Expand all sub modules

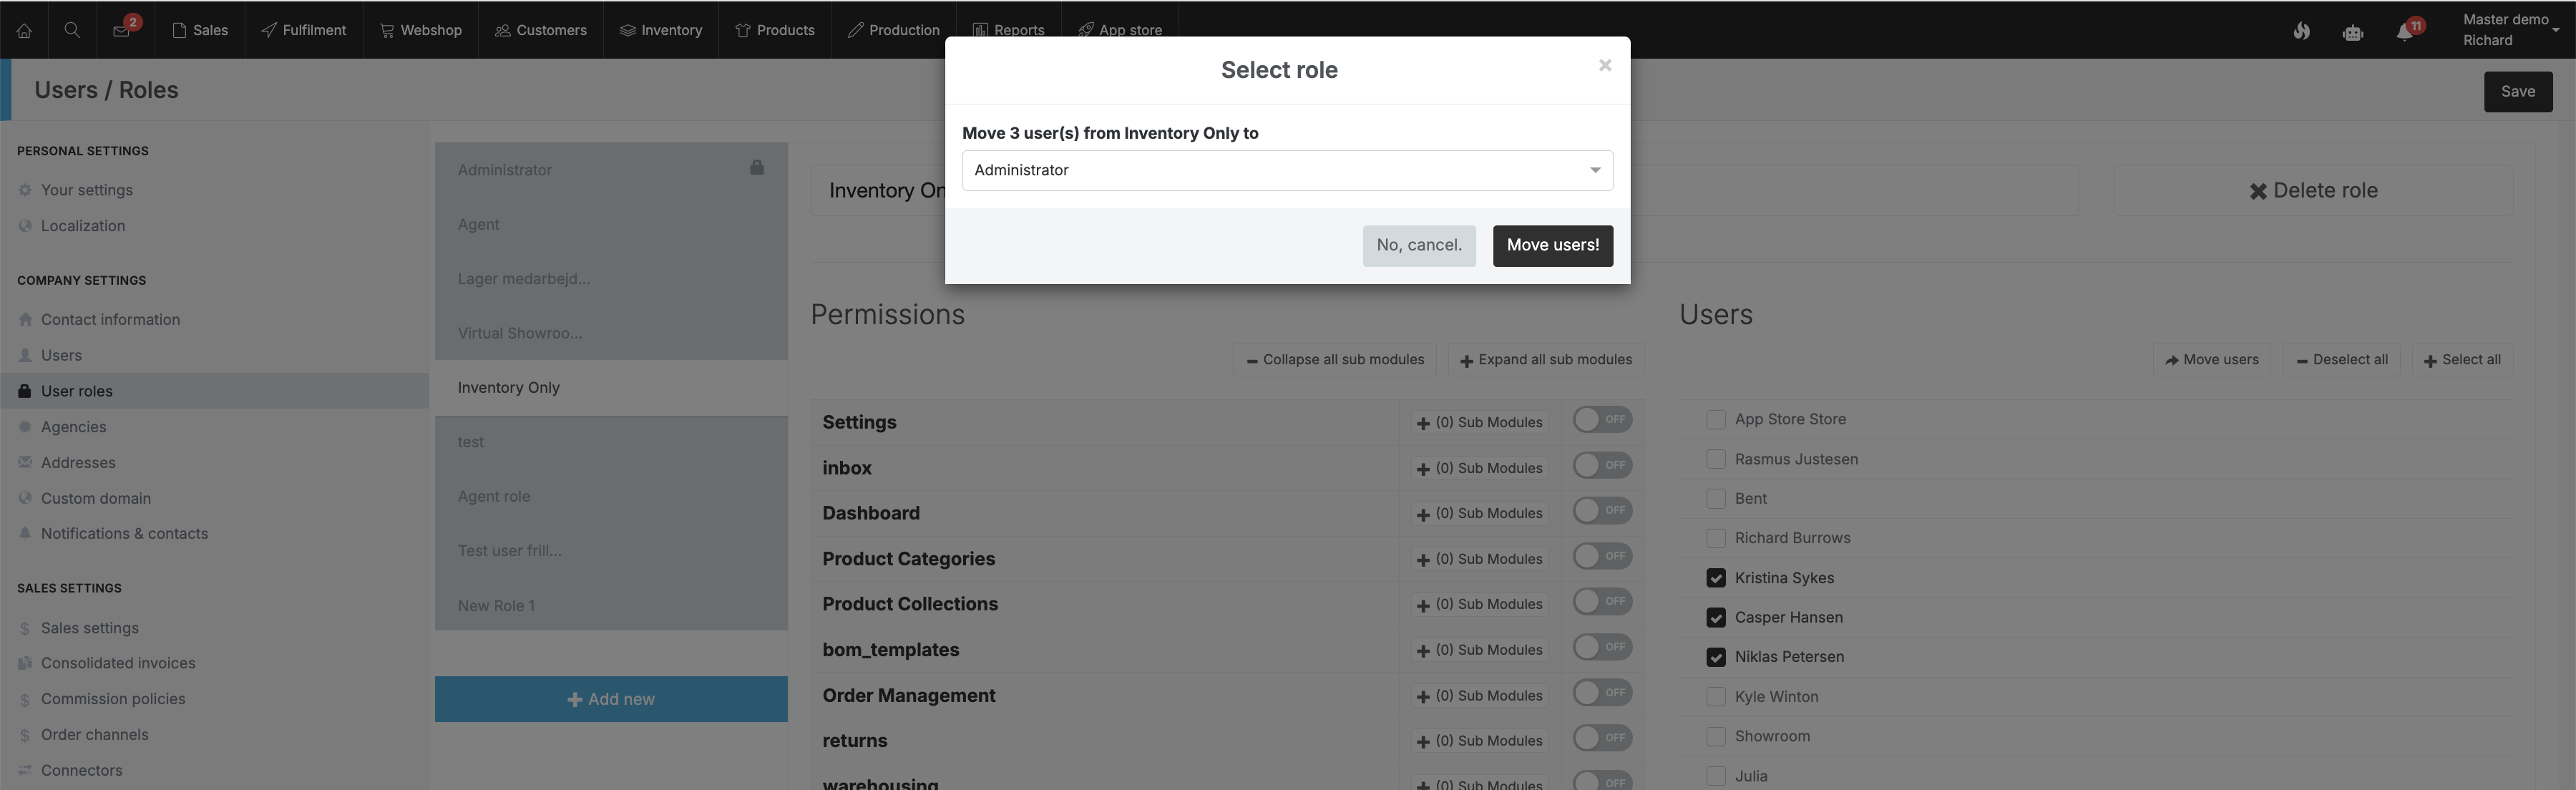(1546, 360)
